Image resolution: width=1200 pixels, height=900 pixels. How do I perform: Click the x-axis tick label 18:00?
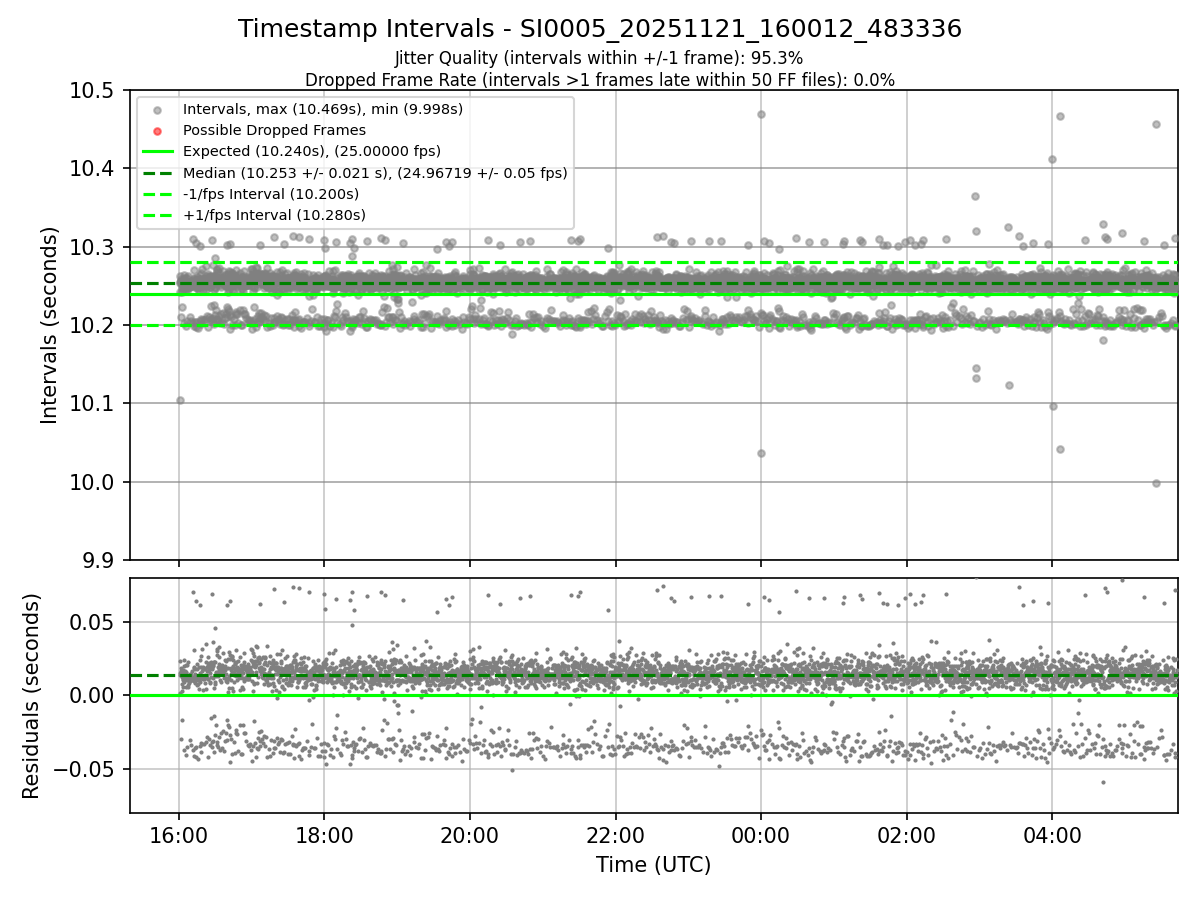tap(324, 835)
